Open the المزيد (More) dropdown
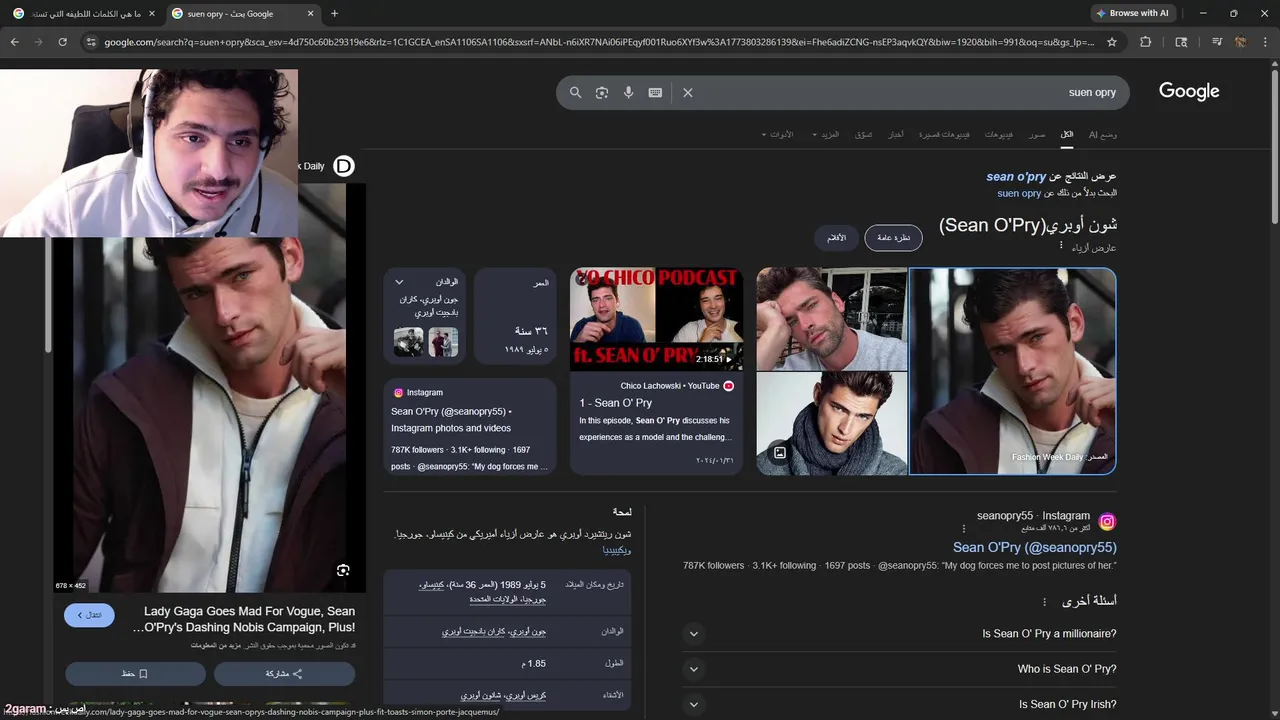This screenshot has height=720, width=1280. pyautogui.click(x=826, y=134)
